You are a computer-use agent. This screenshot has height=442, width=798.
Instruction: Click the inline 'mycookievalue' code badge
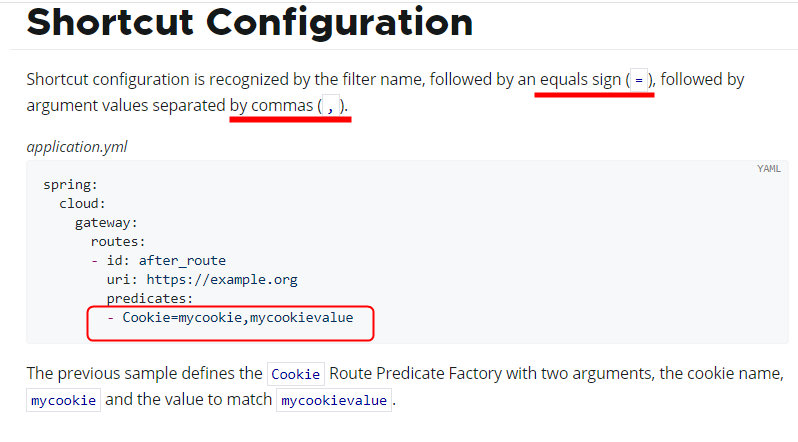pyautogui.click(x=333, y=400)
